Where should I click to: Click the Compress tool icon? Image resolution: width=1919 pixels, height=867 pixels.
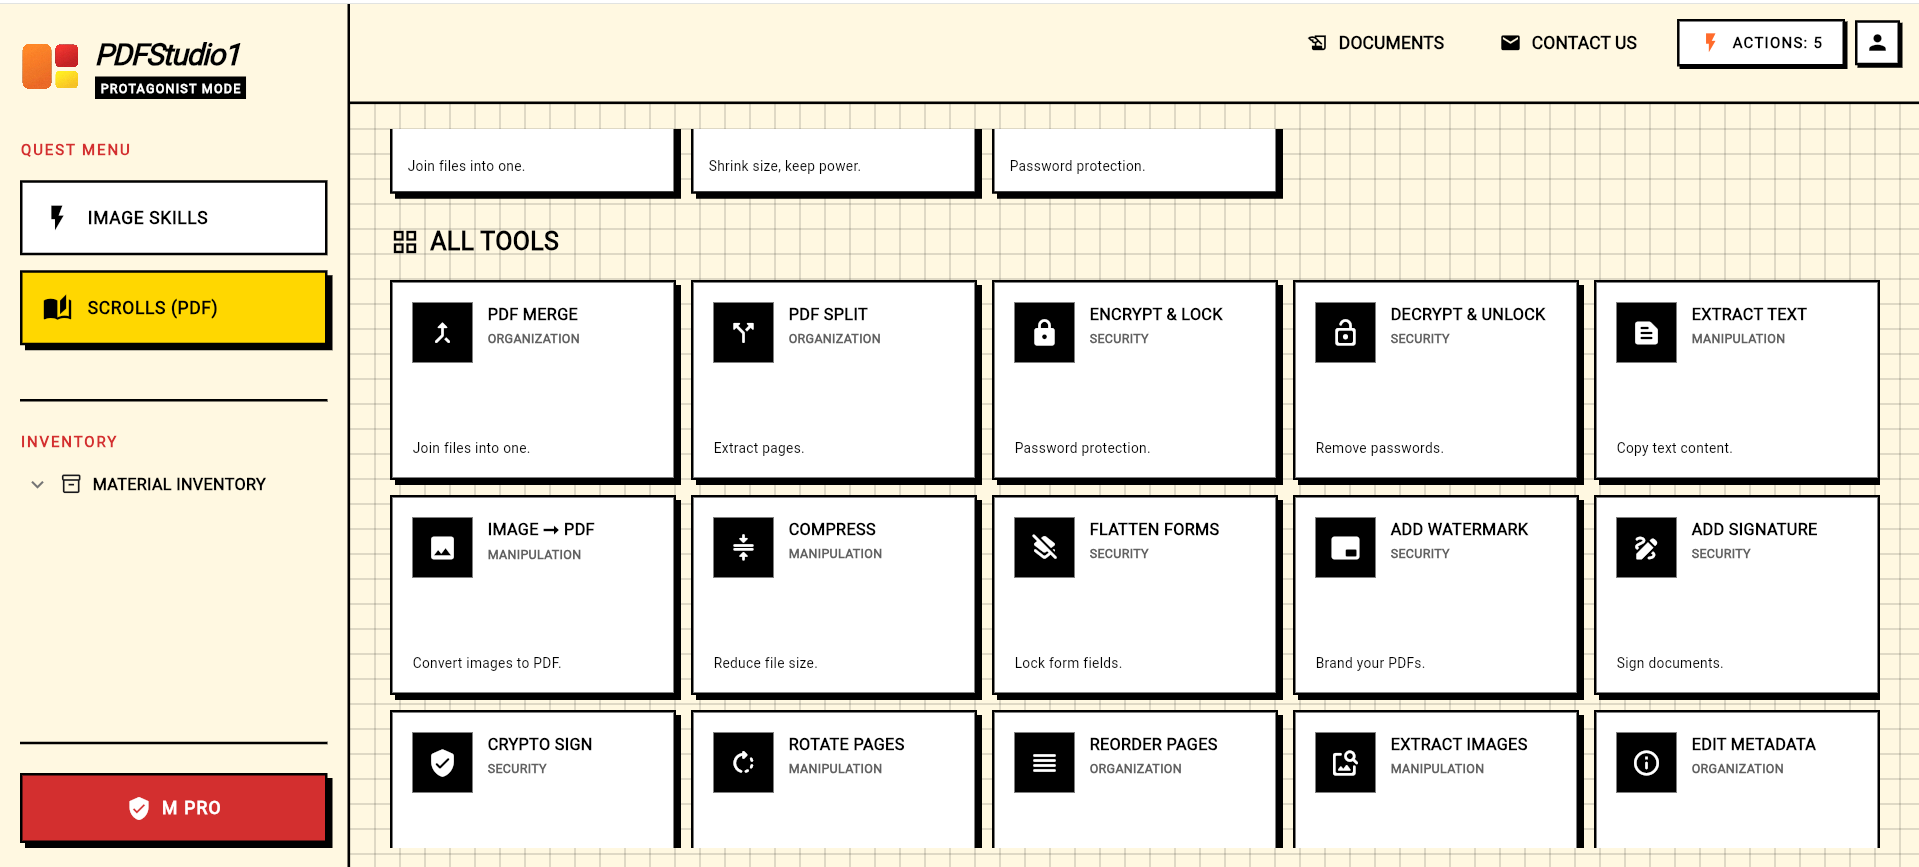(x=743, y=547)
